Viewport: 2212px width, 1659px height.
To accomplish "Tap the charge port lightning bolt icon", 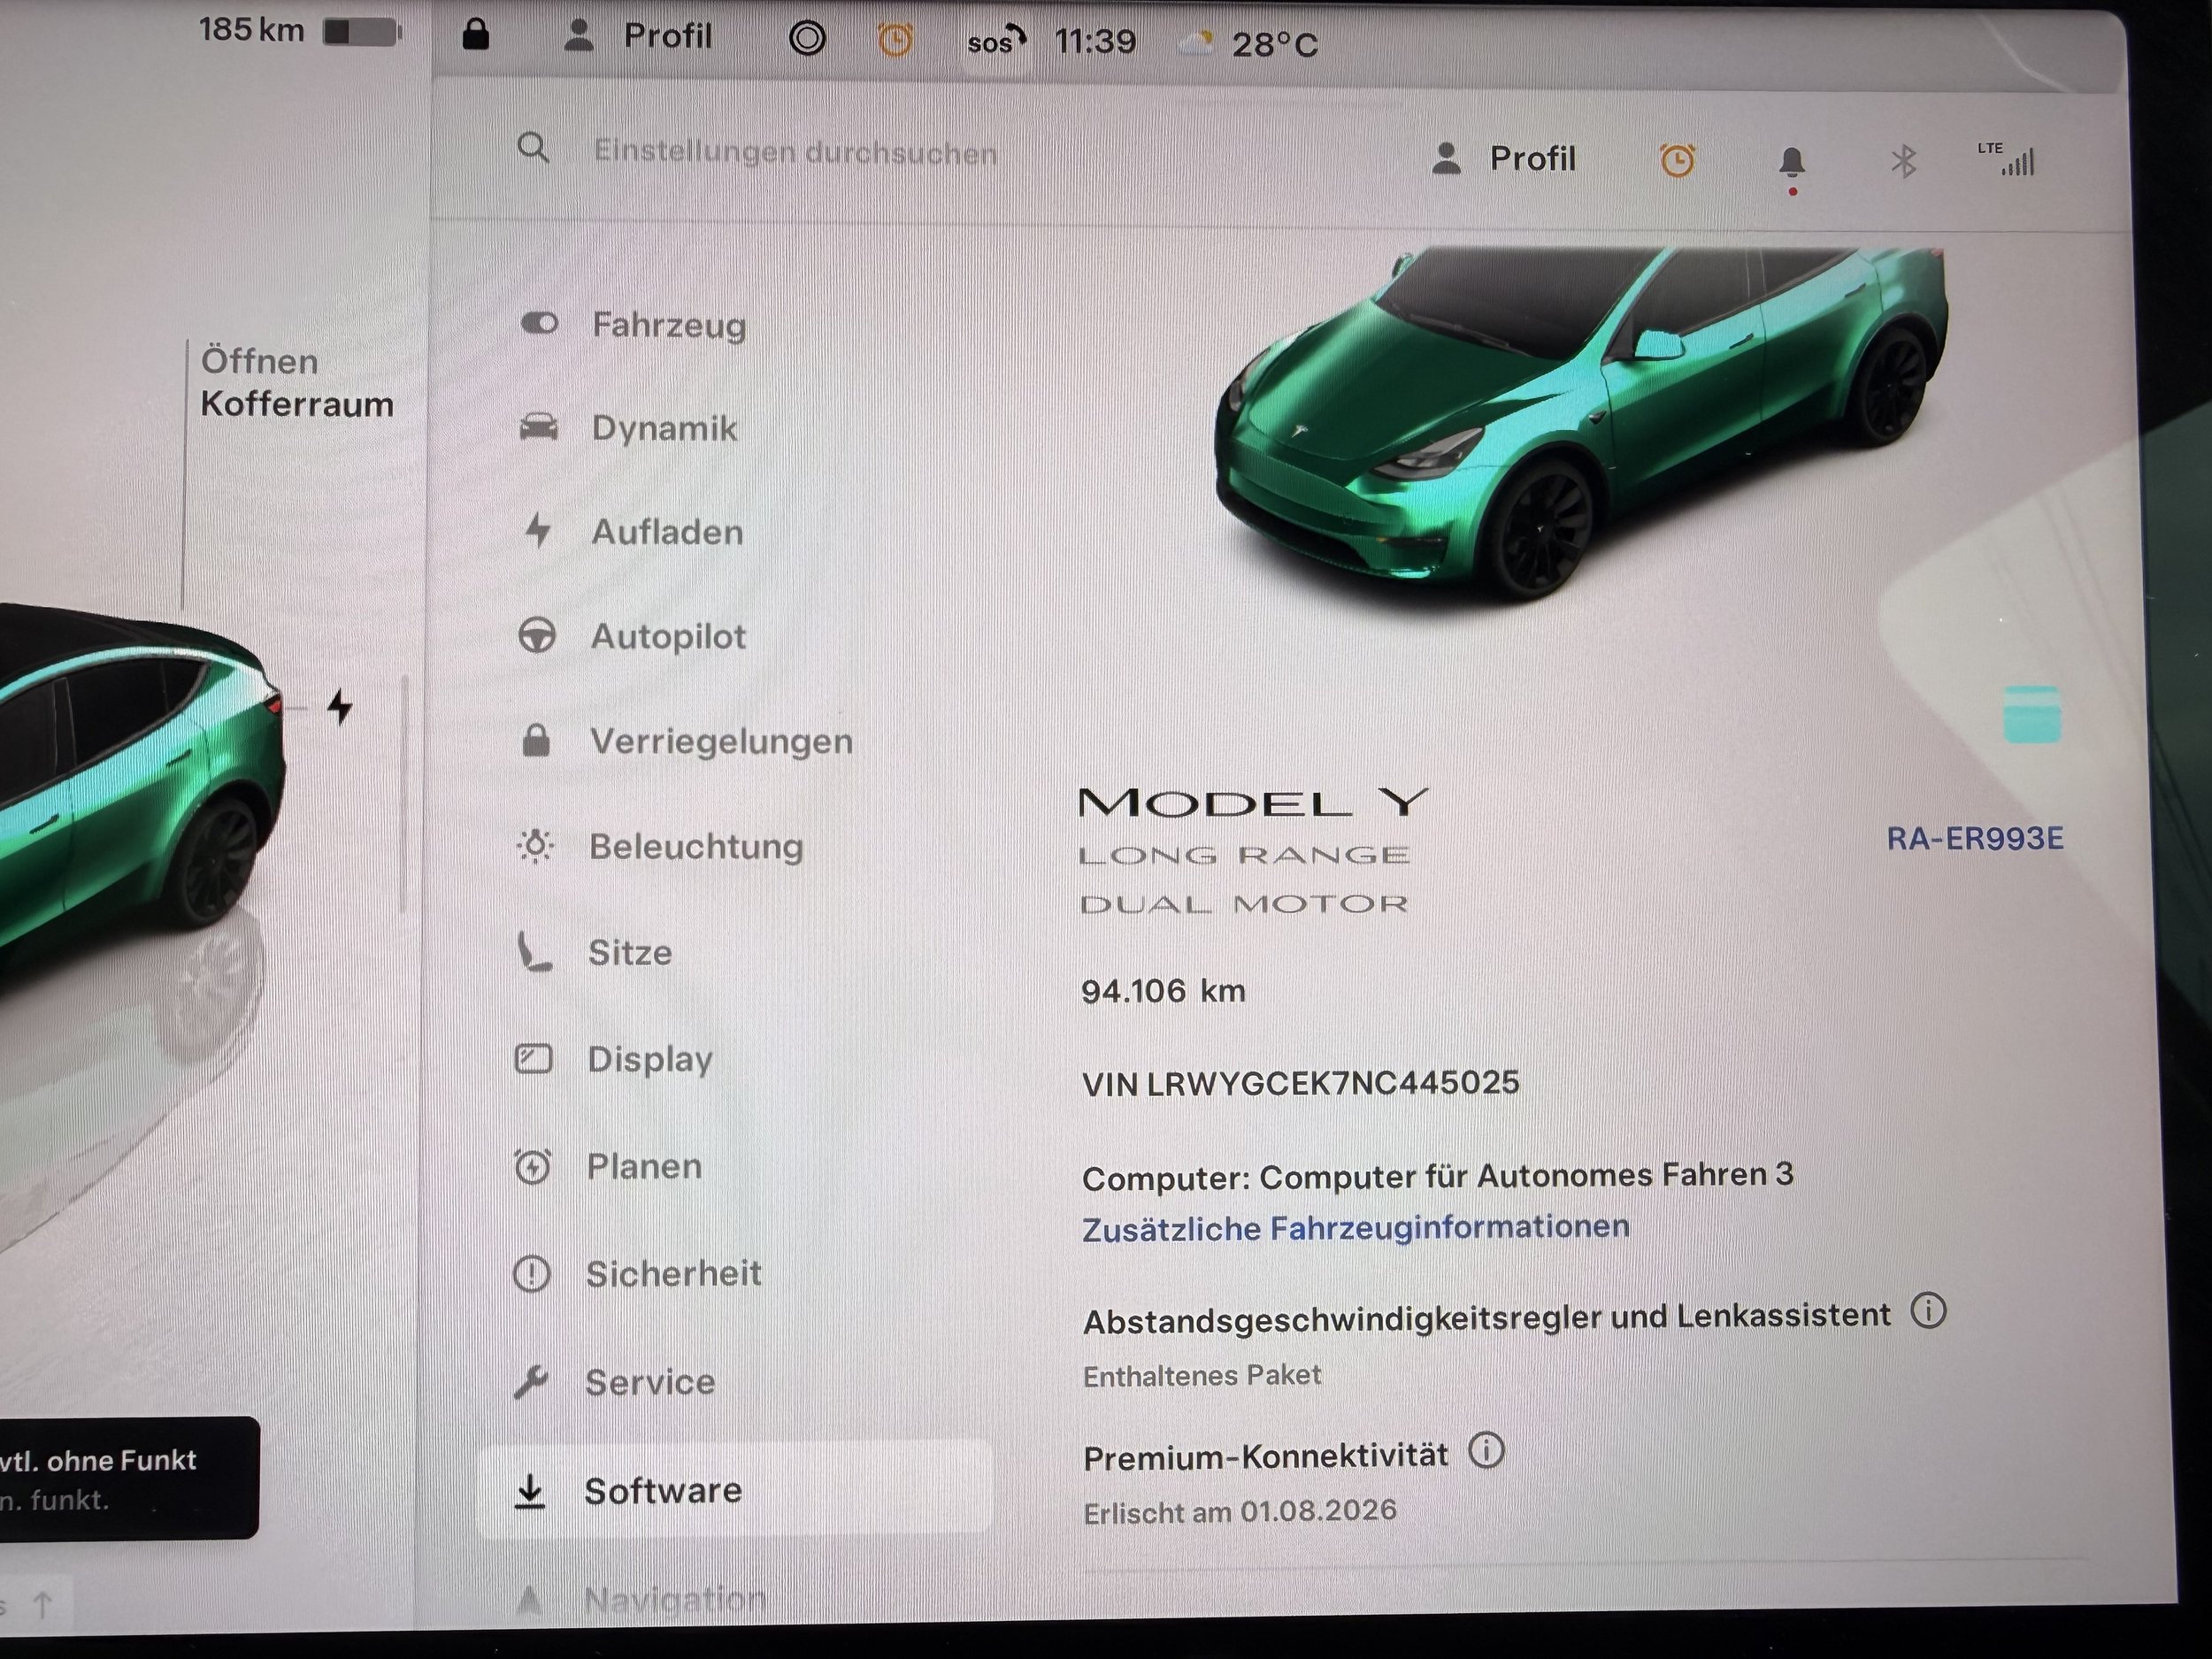I will [340, 706].
